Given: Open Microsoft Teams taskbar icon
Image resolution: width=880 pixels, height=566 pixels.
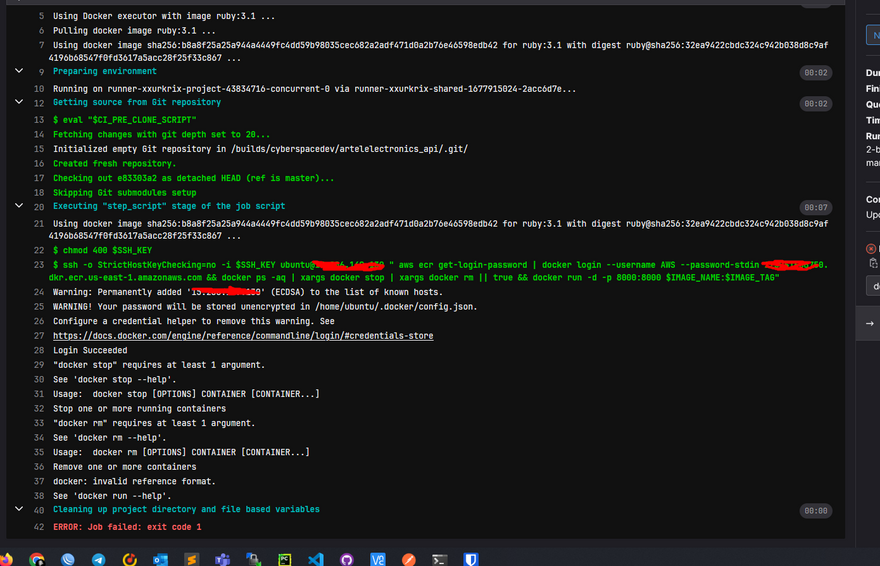Looking at the screenshot, I should (x=223, y=560).
